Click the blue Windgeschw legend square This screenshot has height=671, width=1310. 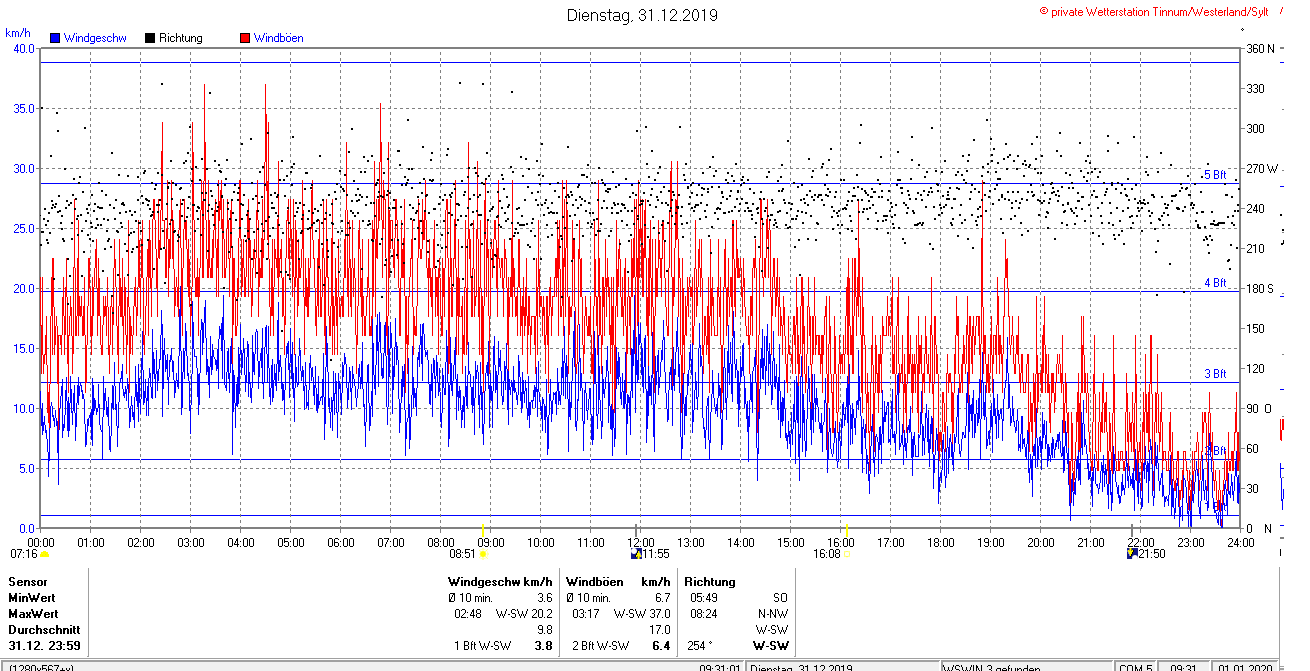point(55,38)
